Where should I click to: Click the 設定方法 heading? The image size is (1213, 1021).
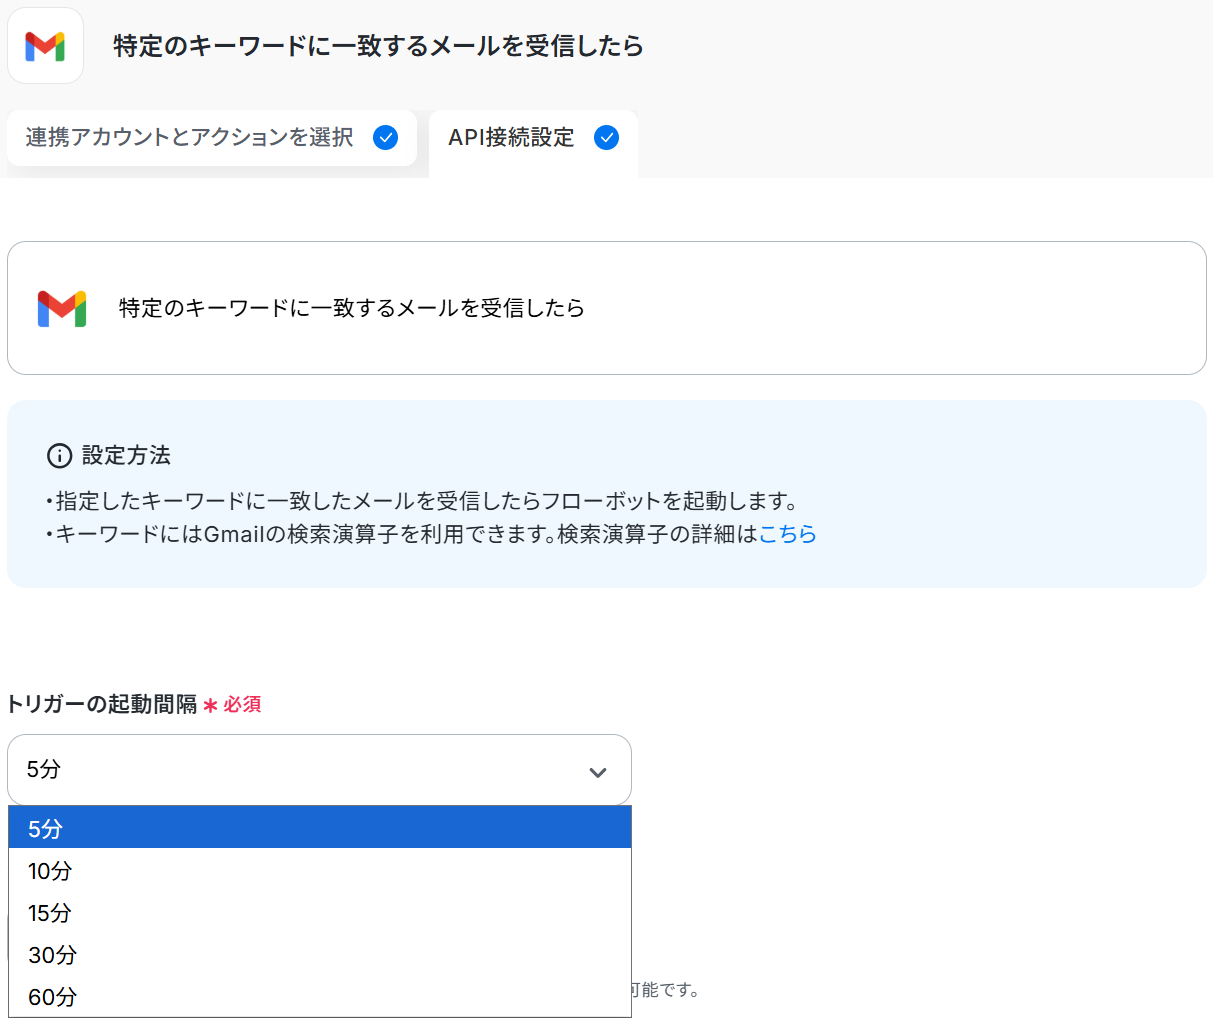coord(126,456)
